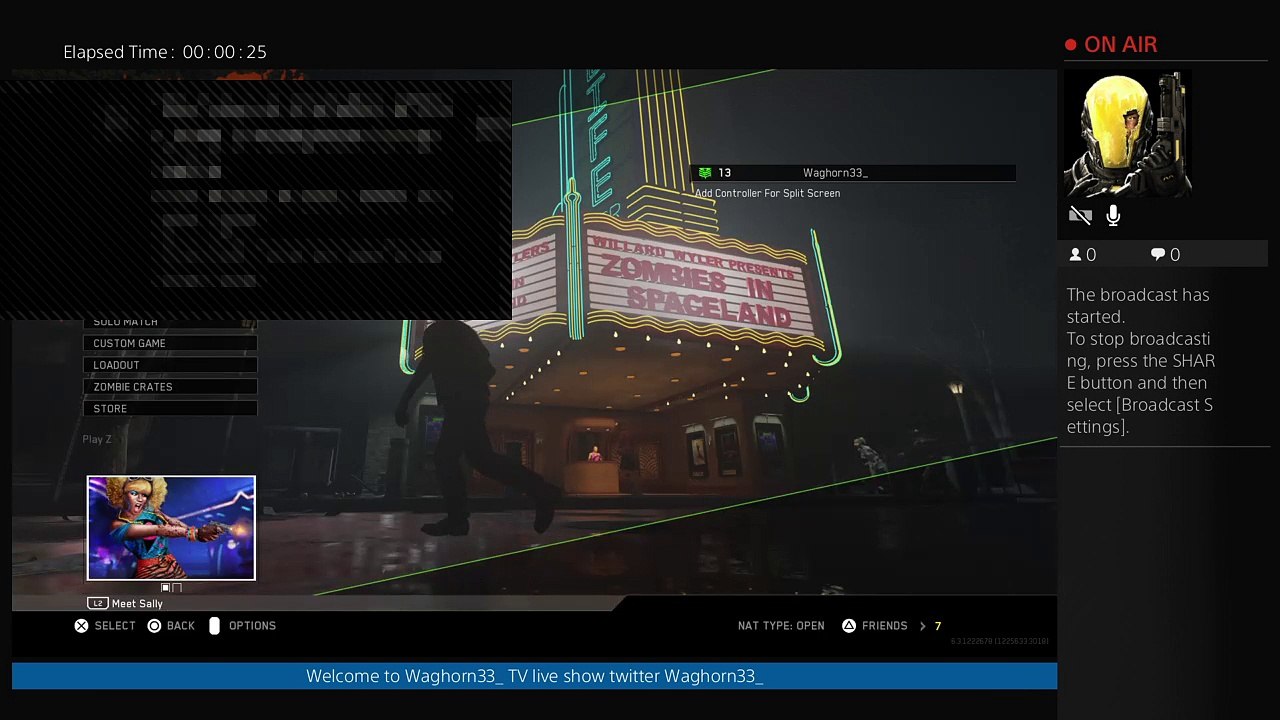Click the Meet Sally caption
This screenshot has width=1280, height=720.
[x=137, y=604]
